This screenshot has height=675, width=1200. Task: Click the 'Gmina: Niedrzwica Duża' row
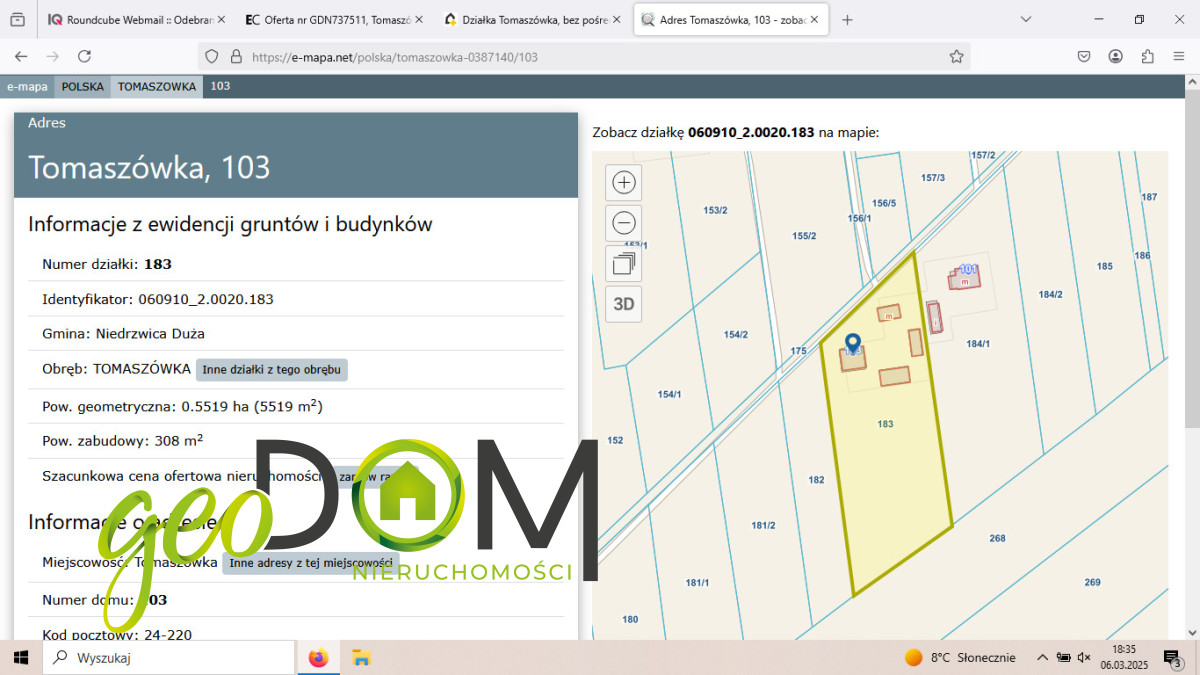pos(296,334)
